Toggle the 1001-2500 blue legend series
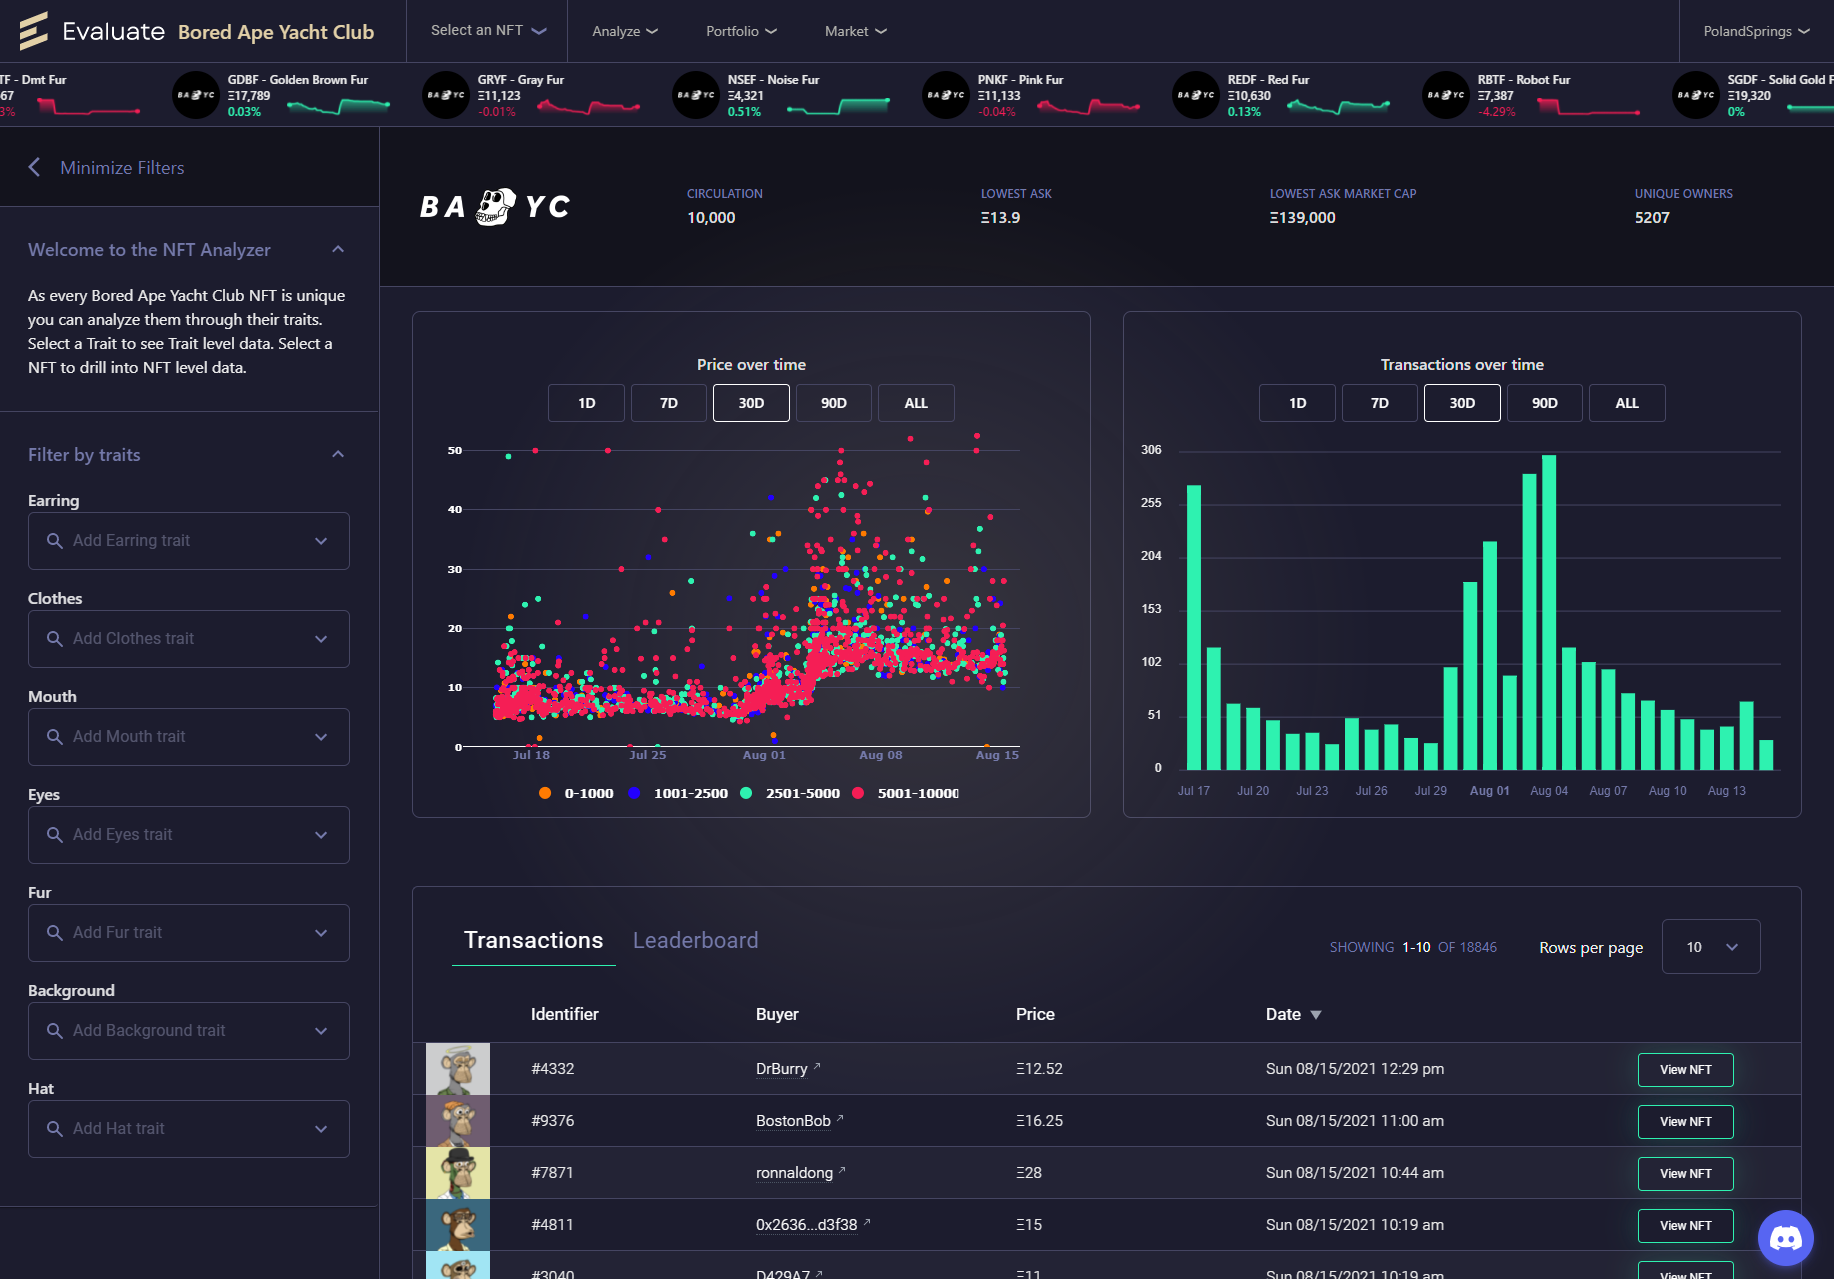Viewport: 1834px width, 1279px height. (678, 793)
